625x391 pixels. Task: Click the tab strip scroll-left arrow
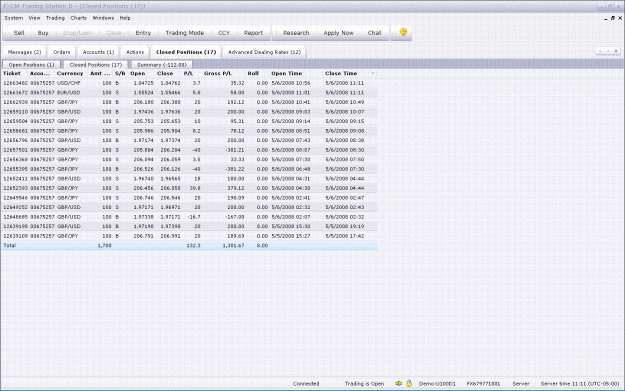[x=601, y=51]
